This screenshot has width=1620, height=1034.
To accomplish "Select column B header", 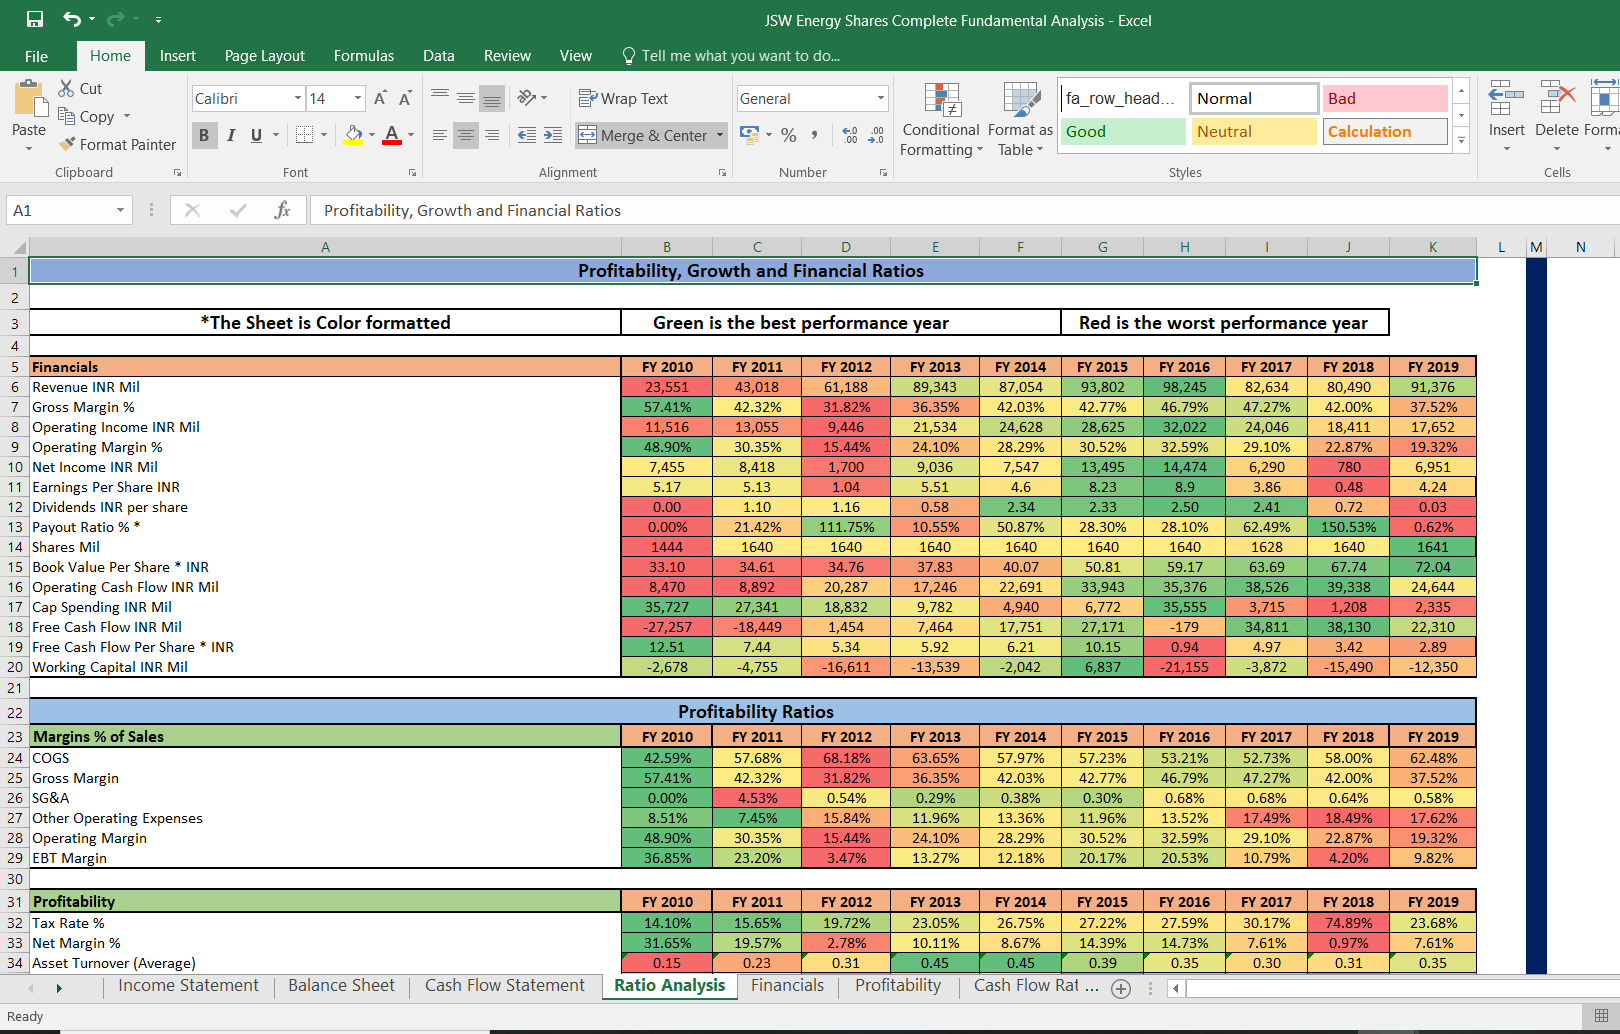I will click(x=667, y=247).
